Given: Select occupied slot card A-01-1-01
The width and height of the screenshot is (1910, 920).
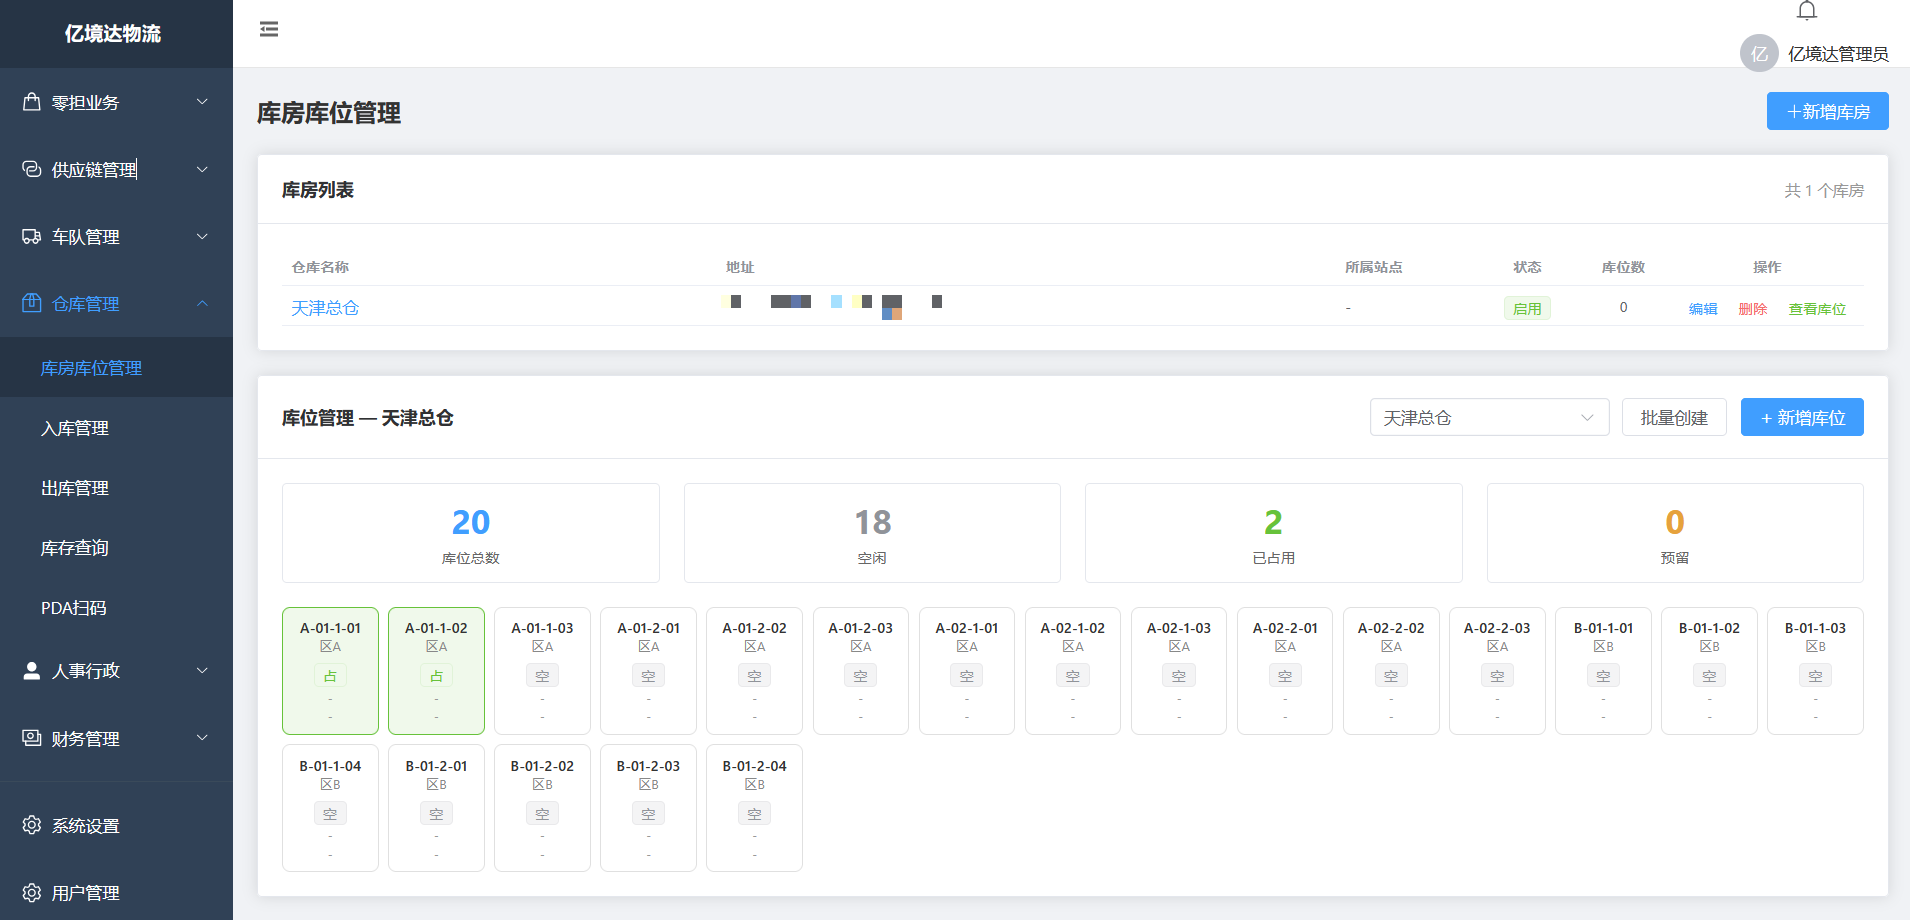Looking at the screenshot, I should pyautogui.click(x=330, y=671).
